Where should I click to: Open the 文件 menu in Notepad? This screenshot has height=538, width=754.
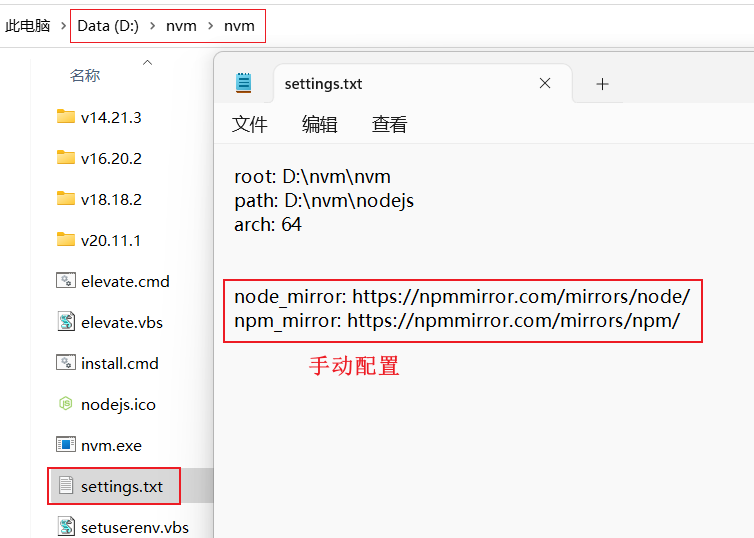click(250, 124)
